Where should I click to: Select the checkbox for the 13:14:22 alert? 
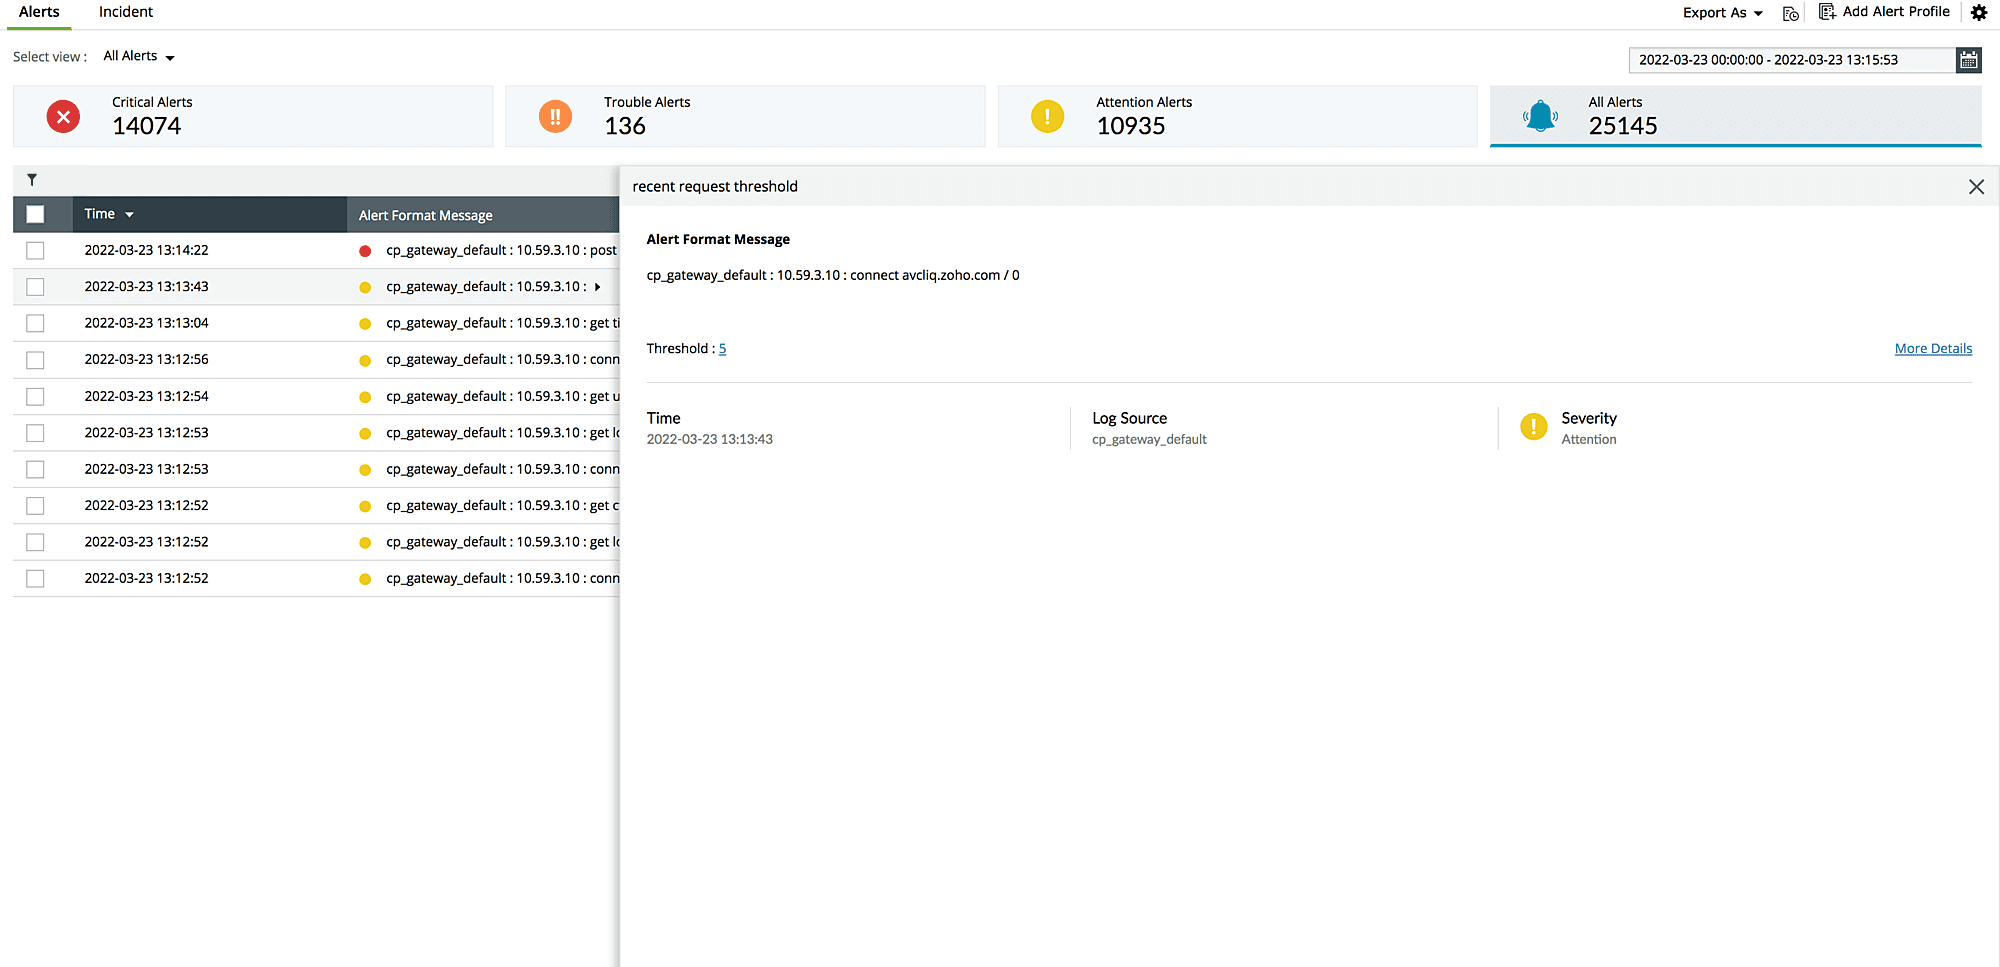pyautogui.click(x=35, y=250)
